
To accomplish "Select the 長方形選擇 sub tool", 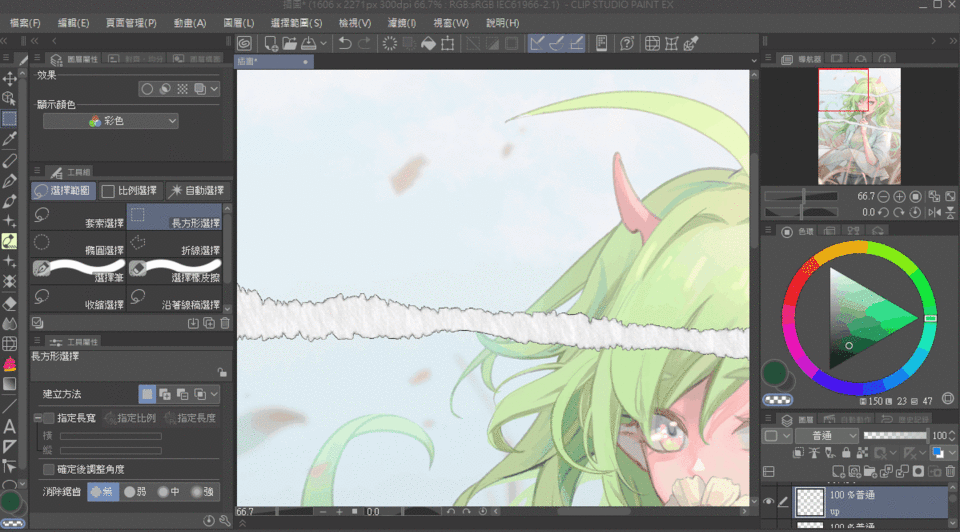I will point(175,215).
